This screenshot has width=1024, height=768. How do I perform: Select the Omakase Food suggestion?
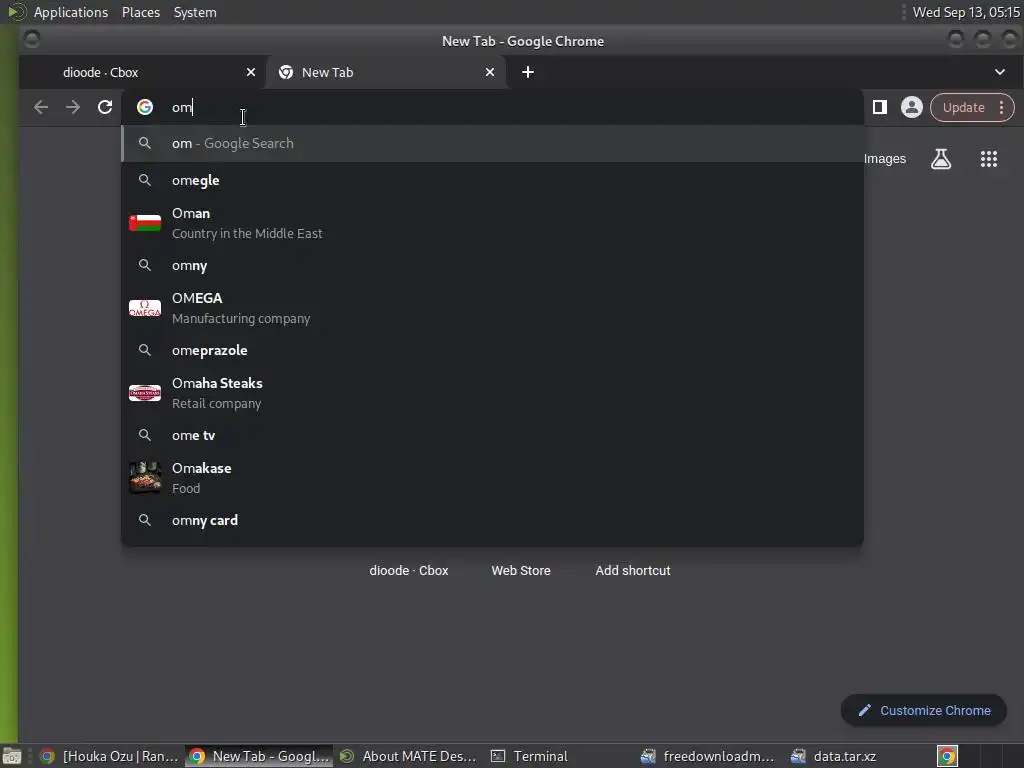tap(492, 478)
